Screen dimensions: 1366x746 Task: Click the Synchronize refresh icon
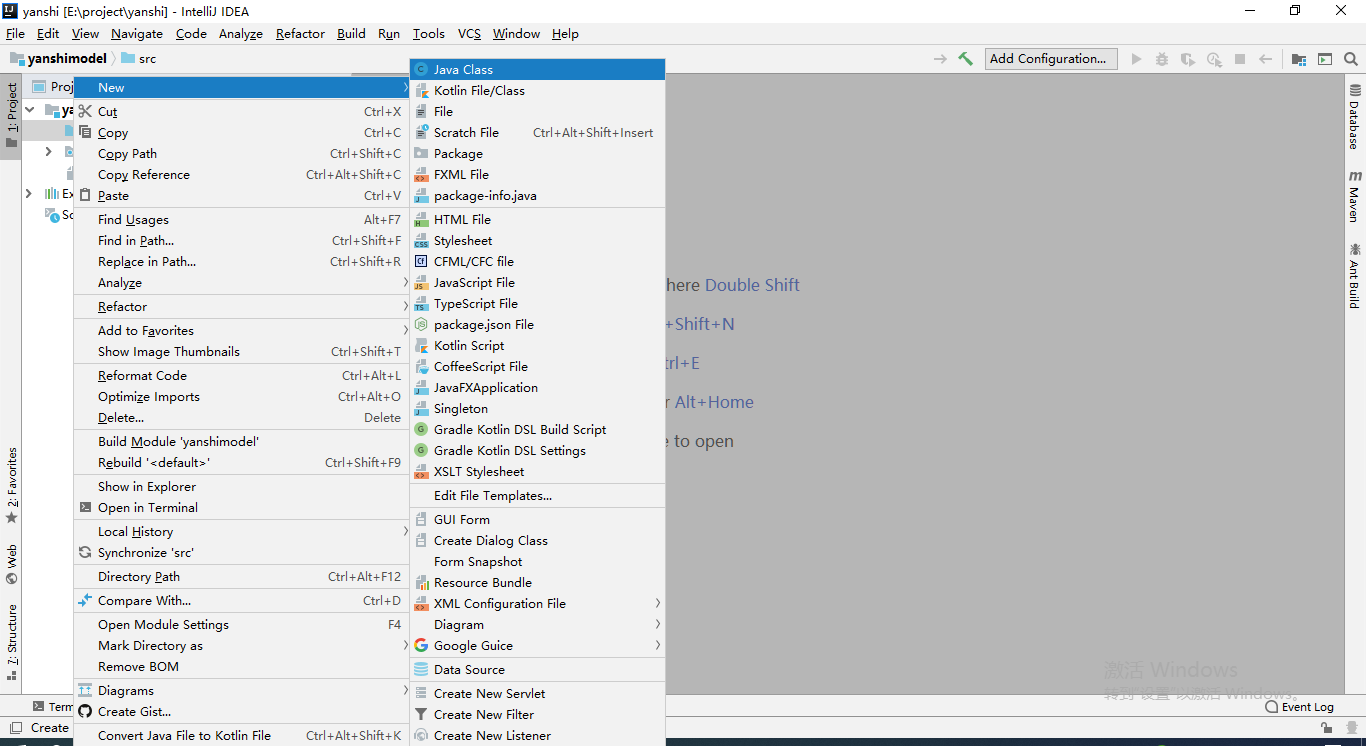pyautogui.click(x=85, y=552)
